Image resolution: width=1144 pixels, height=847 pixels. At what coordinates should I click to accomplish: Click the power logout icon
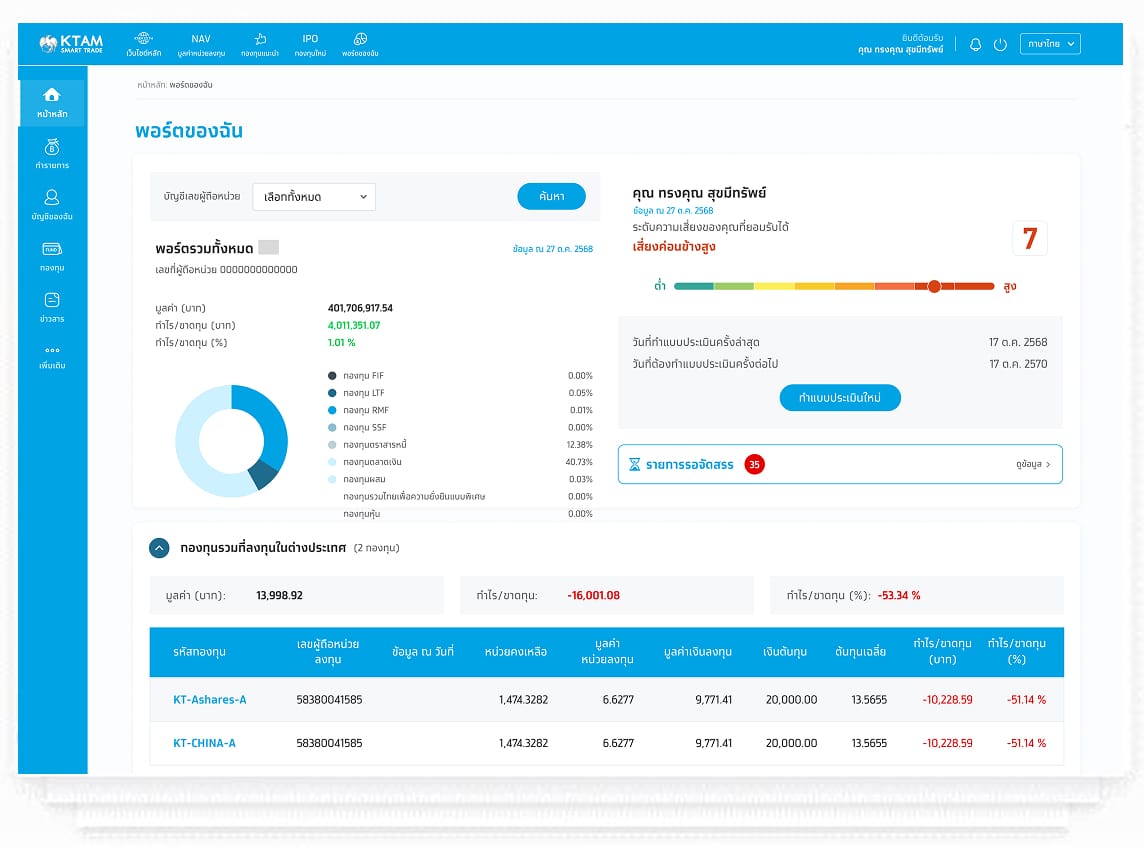point(1000,45)
